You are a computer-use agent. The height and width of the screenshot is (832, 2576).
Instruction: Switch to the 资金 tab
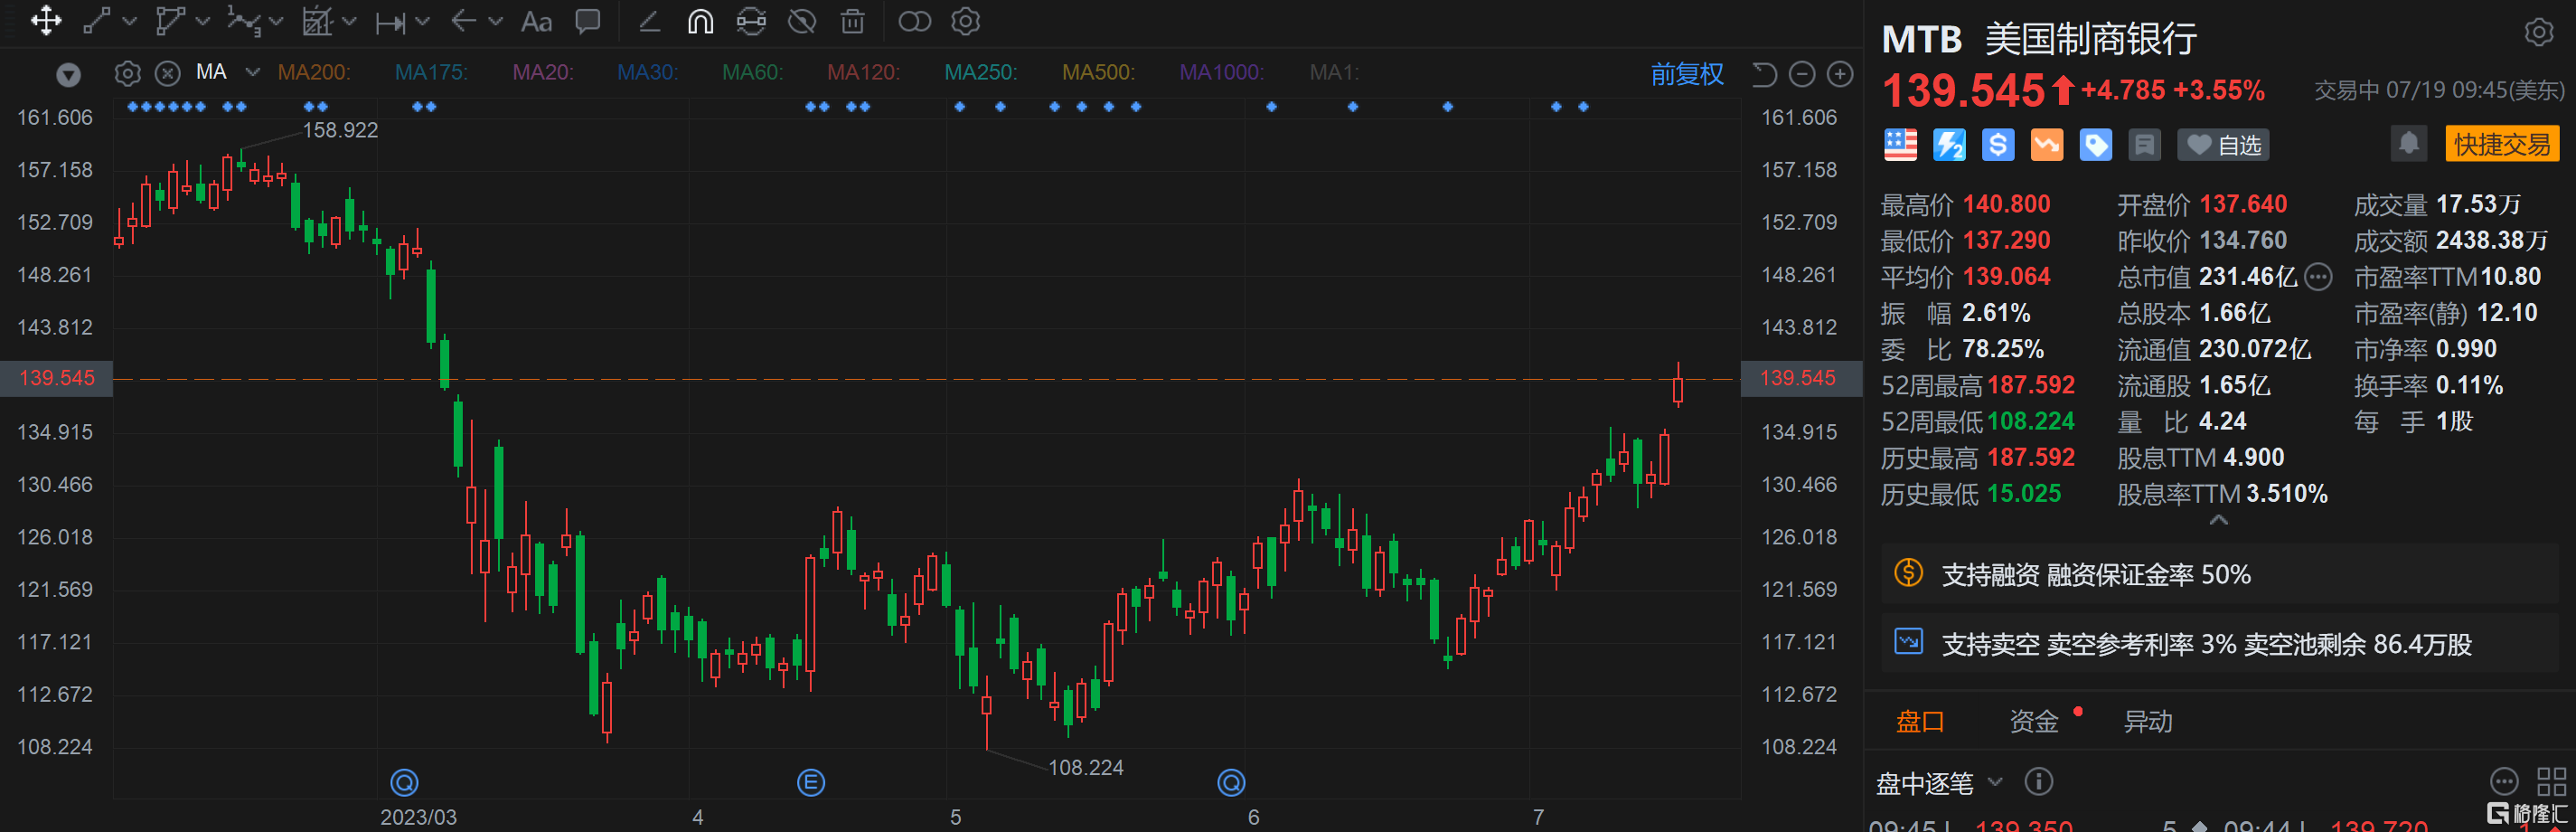pos(2033,721)
